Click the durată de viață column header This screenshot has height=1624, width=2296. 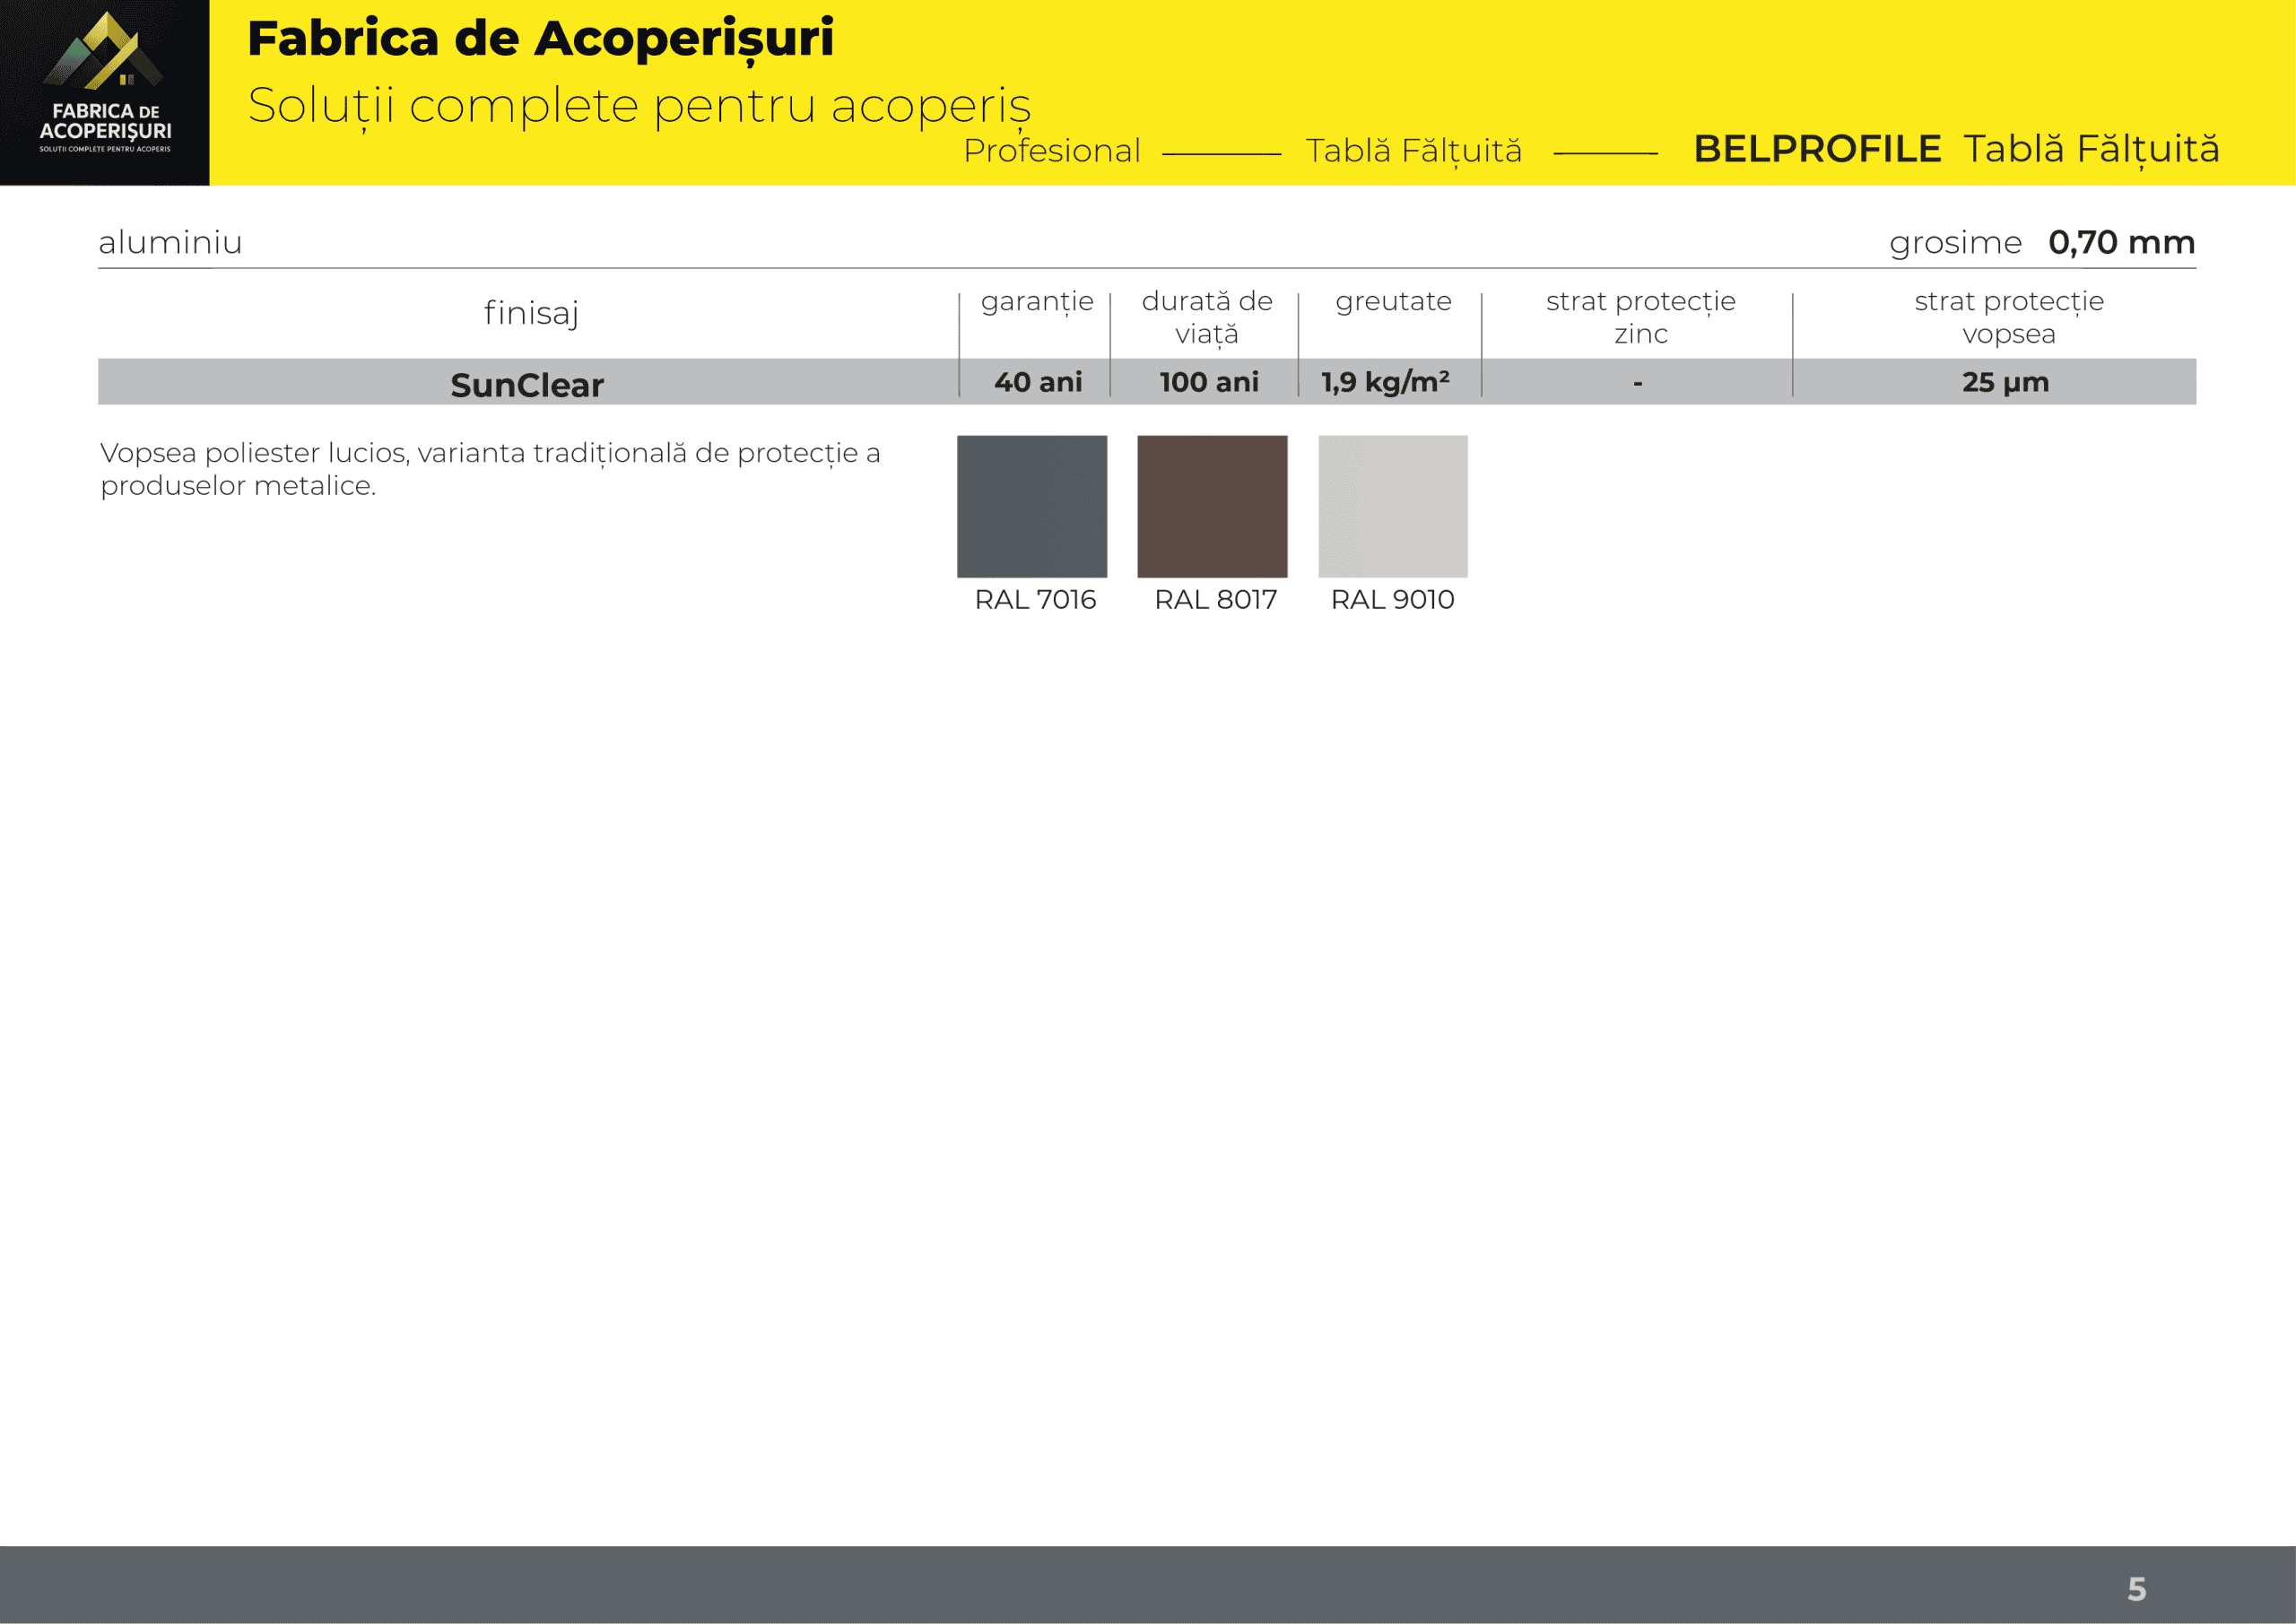click(x=1206, y=316)
